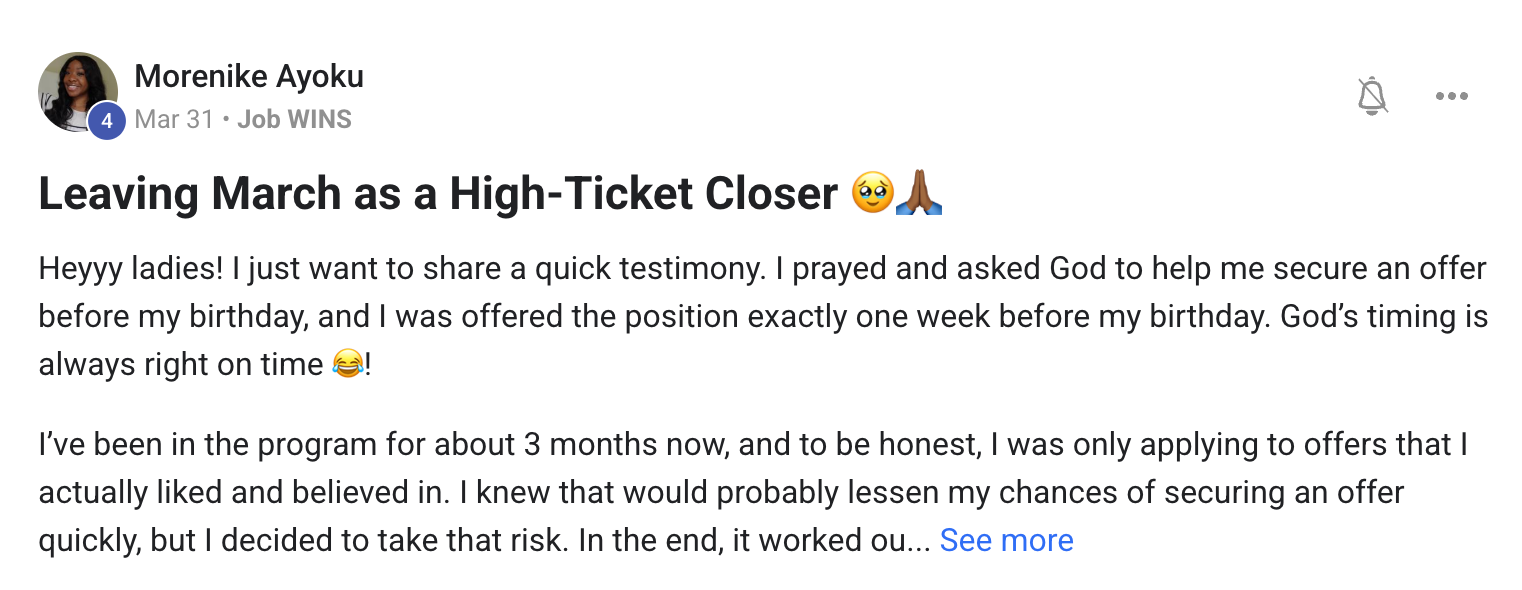Click 'In the end, it worked ou...' text

755,540
